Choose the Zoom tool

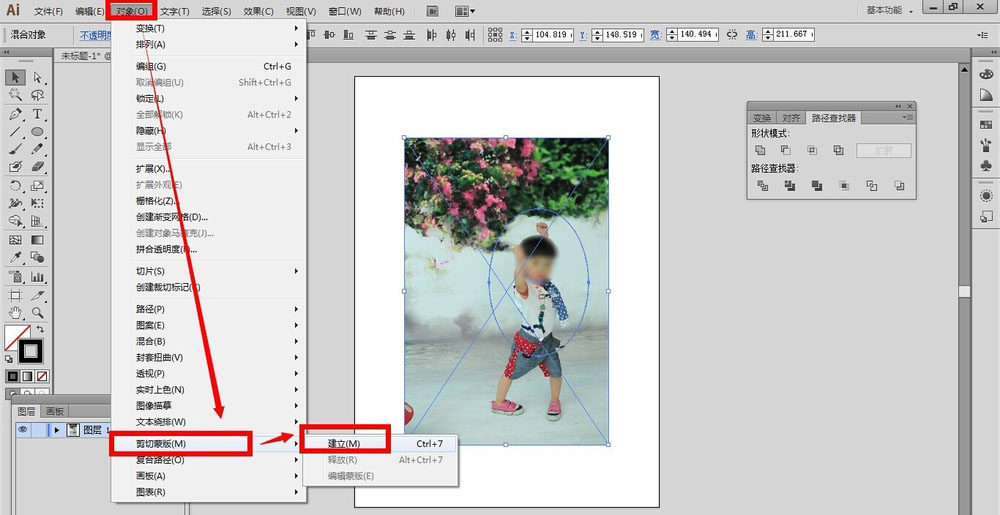(x=38, y=313)
